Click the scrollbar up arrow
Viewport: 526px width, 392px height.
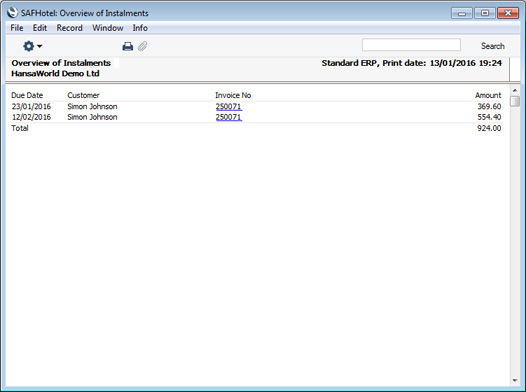(x=515, y=91)
